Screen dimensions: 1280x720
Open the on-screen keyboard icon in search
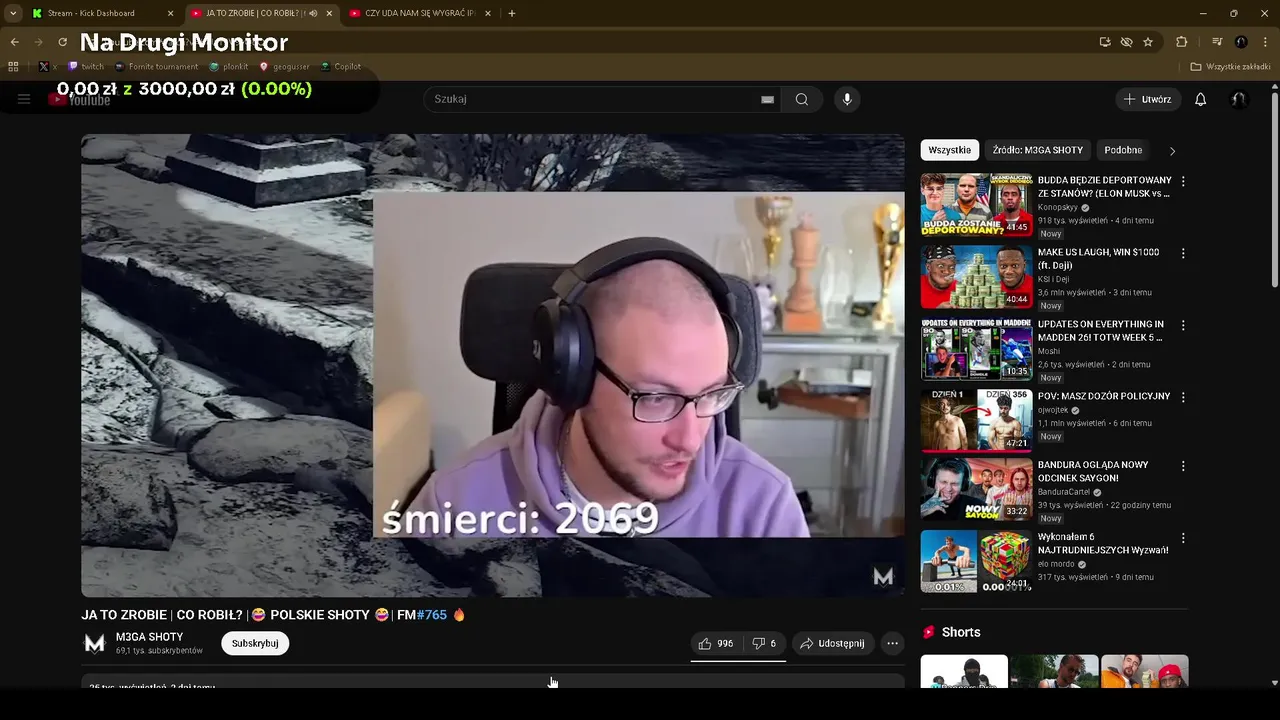click(767, 99)
